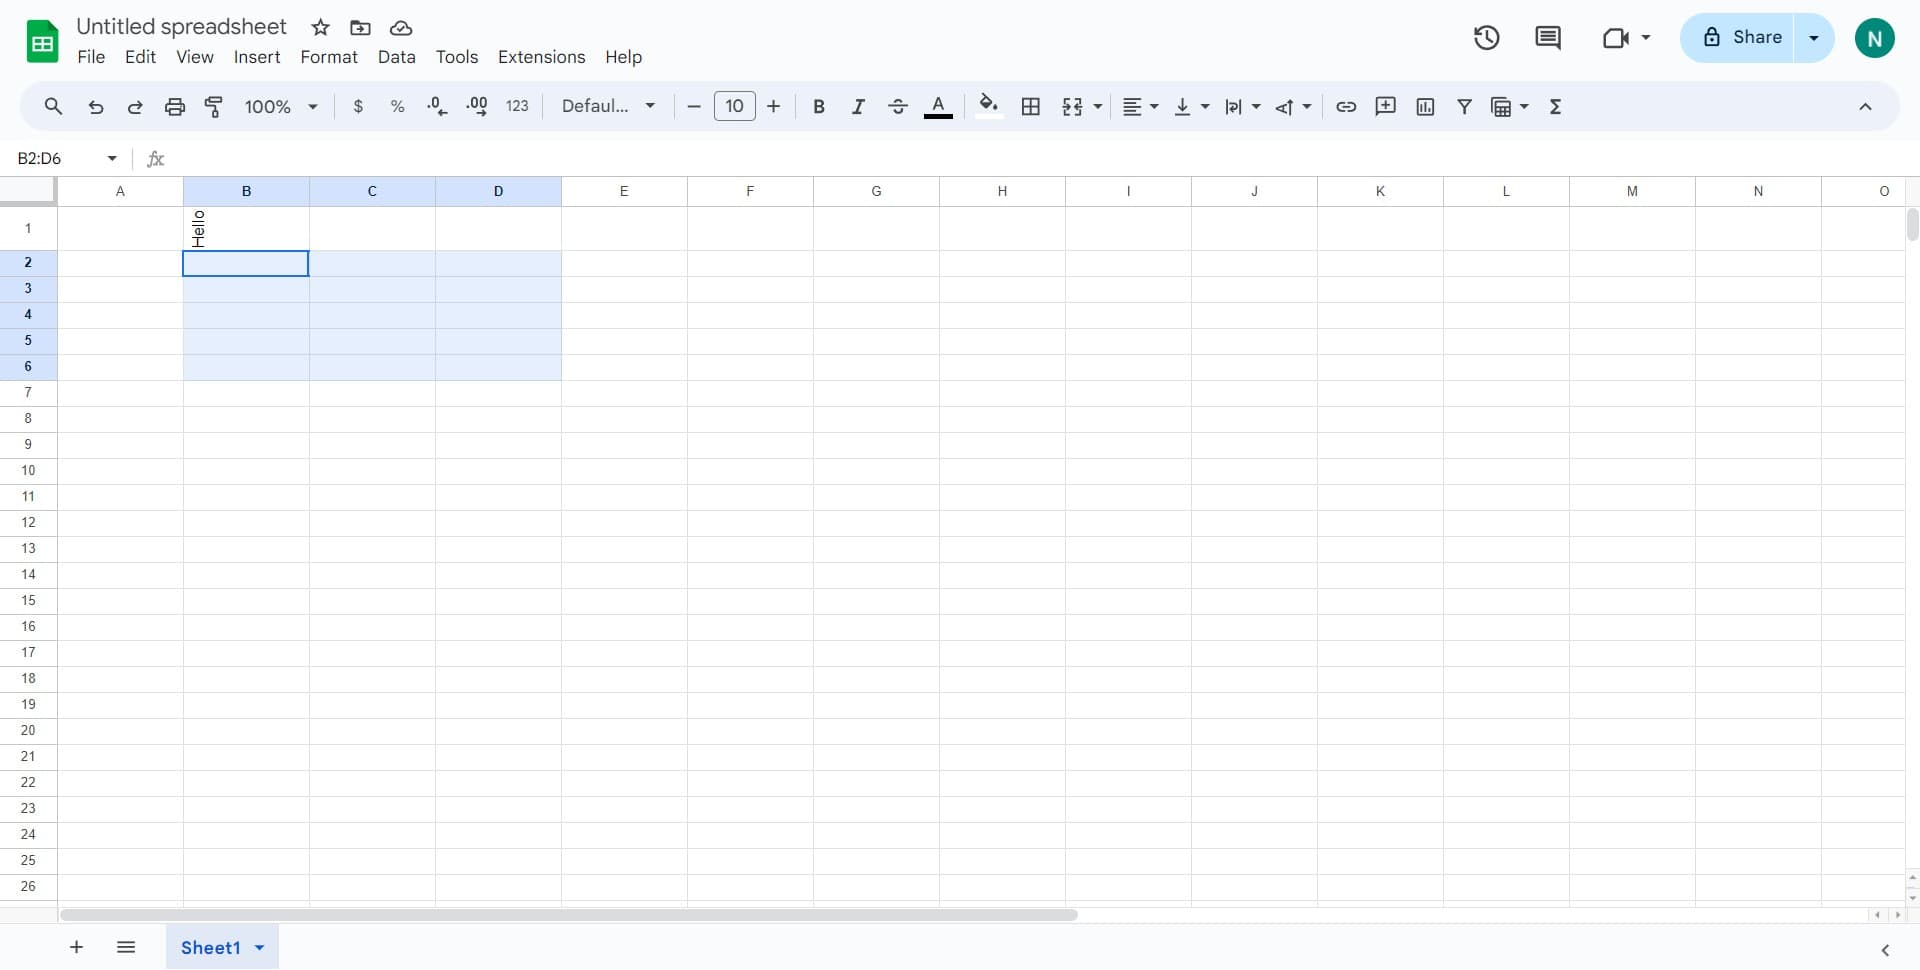Open the Extensions menu

tap(541, 57)
